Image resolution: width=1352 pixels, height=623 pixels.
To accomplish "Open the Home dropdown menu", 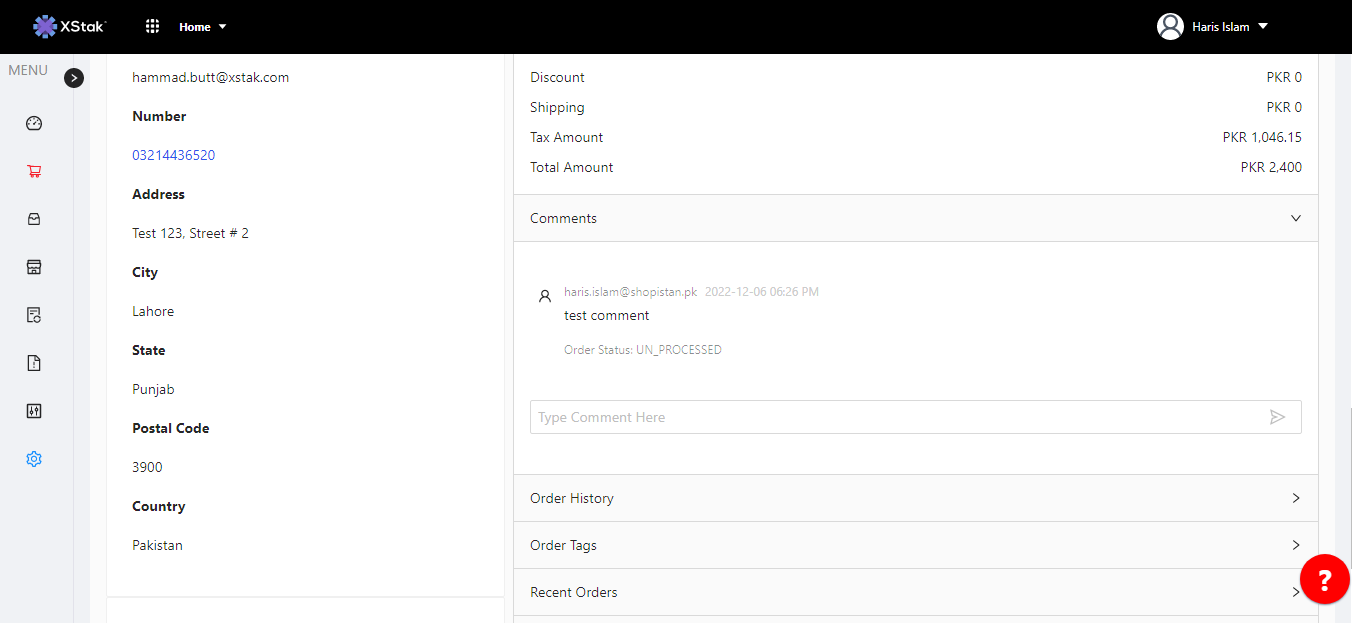I will [x=203, y=27].
